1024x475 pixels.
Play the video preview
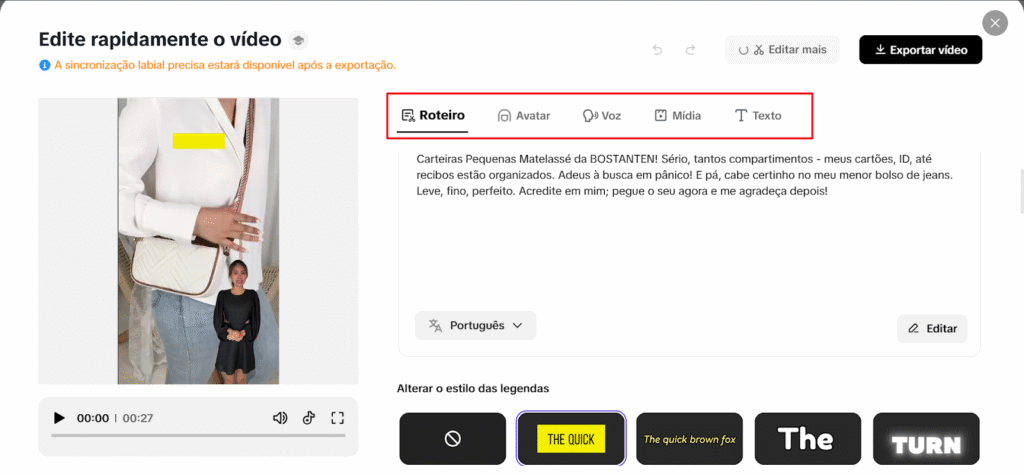tap(59, 418)
